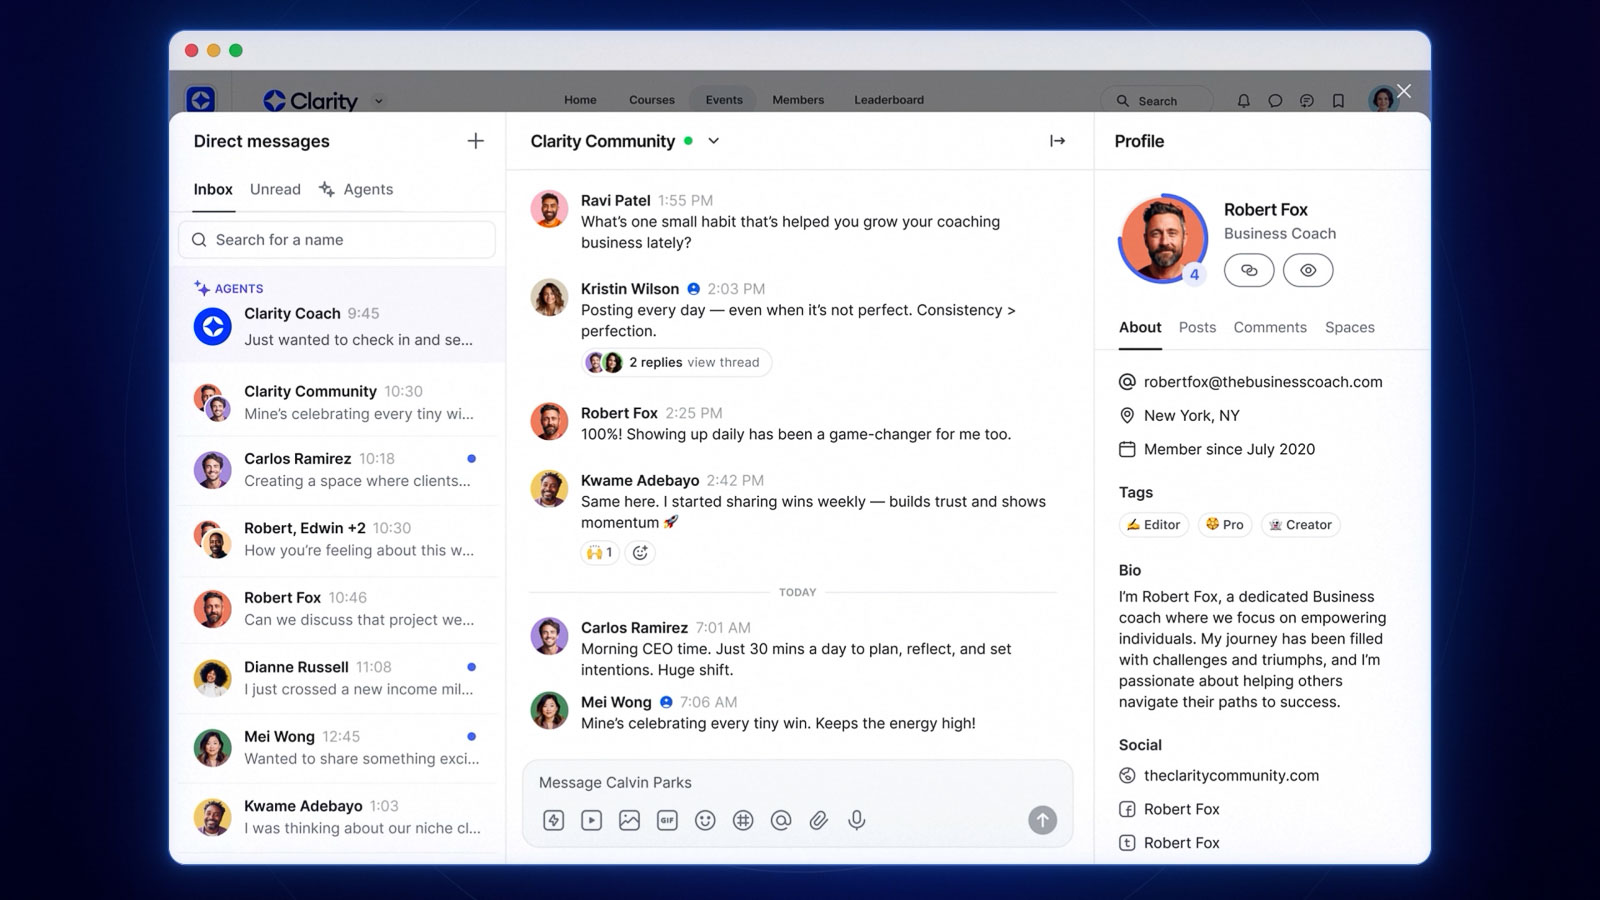Open the GIF picker in the message composer
This screenshot has height=900, width=1600.
coord(667,820)
